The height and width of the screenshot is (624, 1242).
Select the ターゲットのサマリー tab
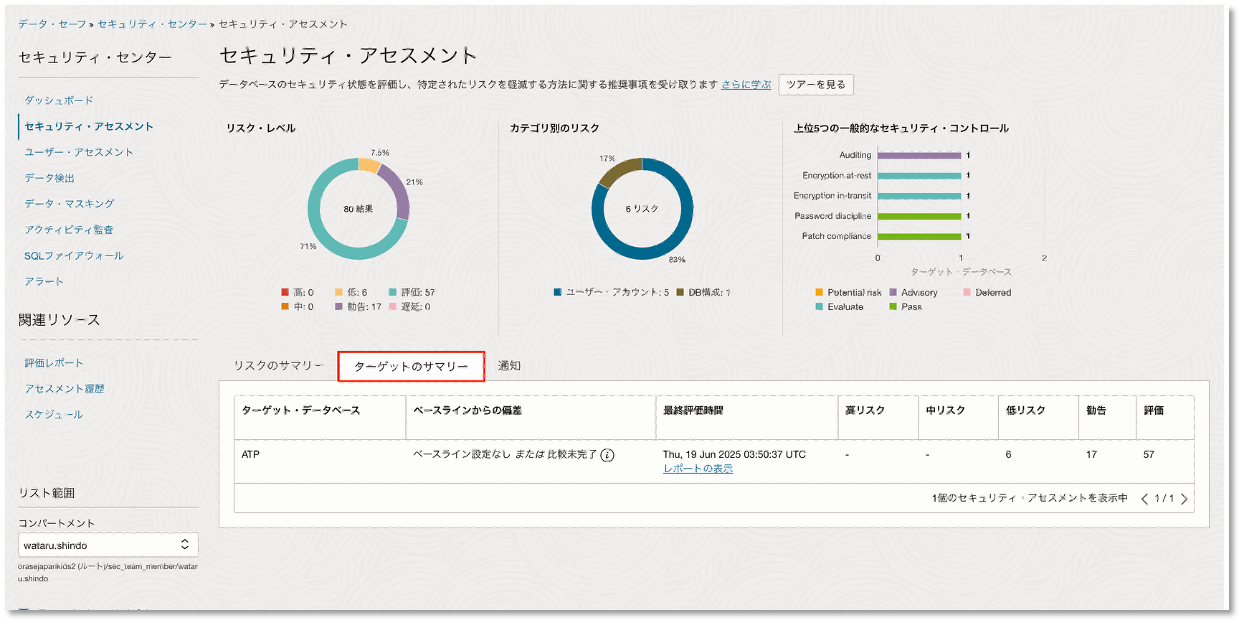tap(411, 367)
